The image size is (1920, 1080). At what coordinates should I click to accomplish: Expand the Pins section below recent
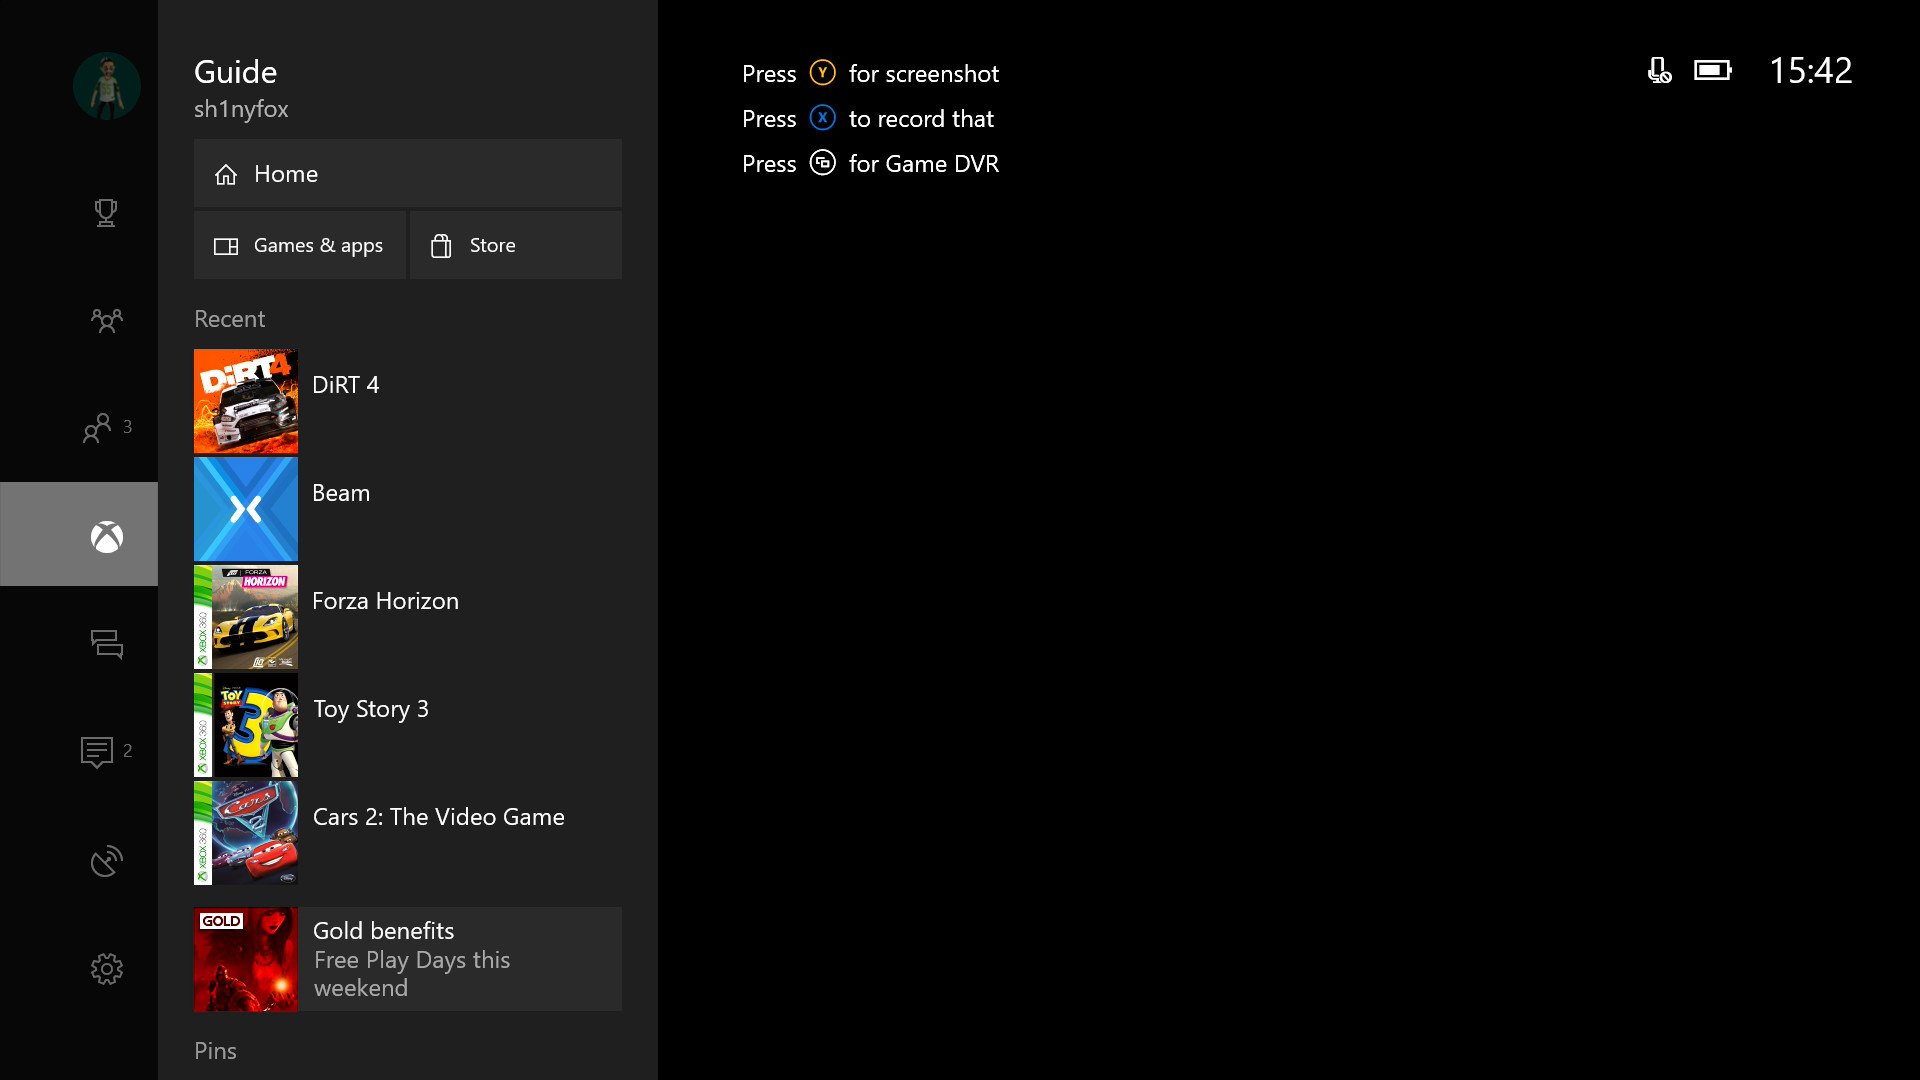[215, 1051]
